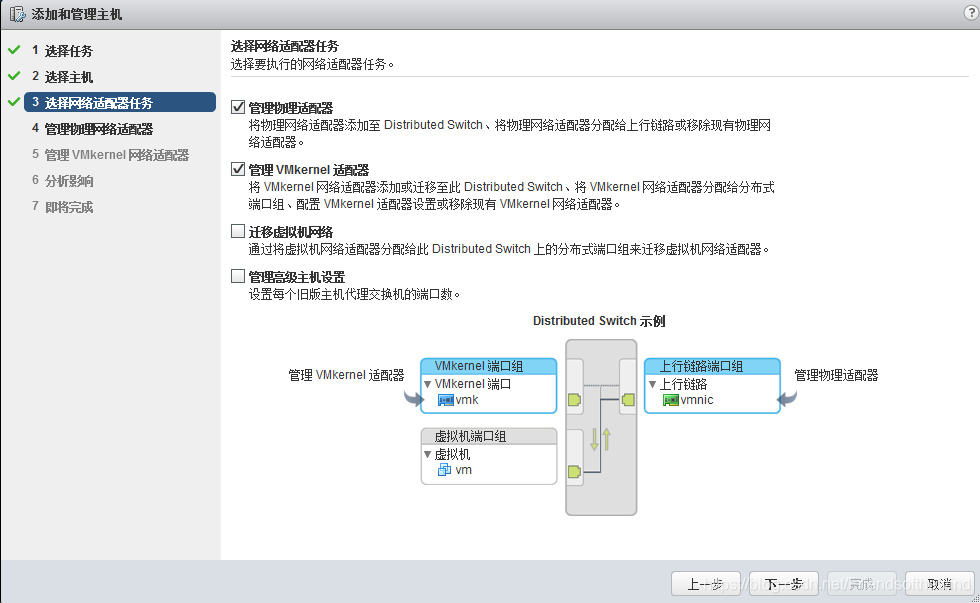Click the 管理高级主机设置 label text
980x603 pixels.
[x=297, y=277]
